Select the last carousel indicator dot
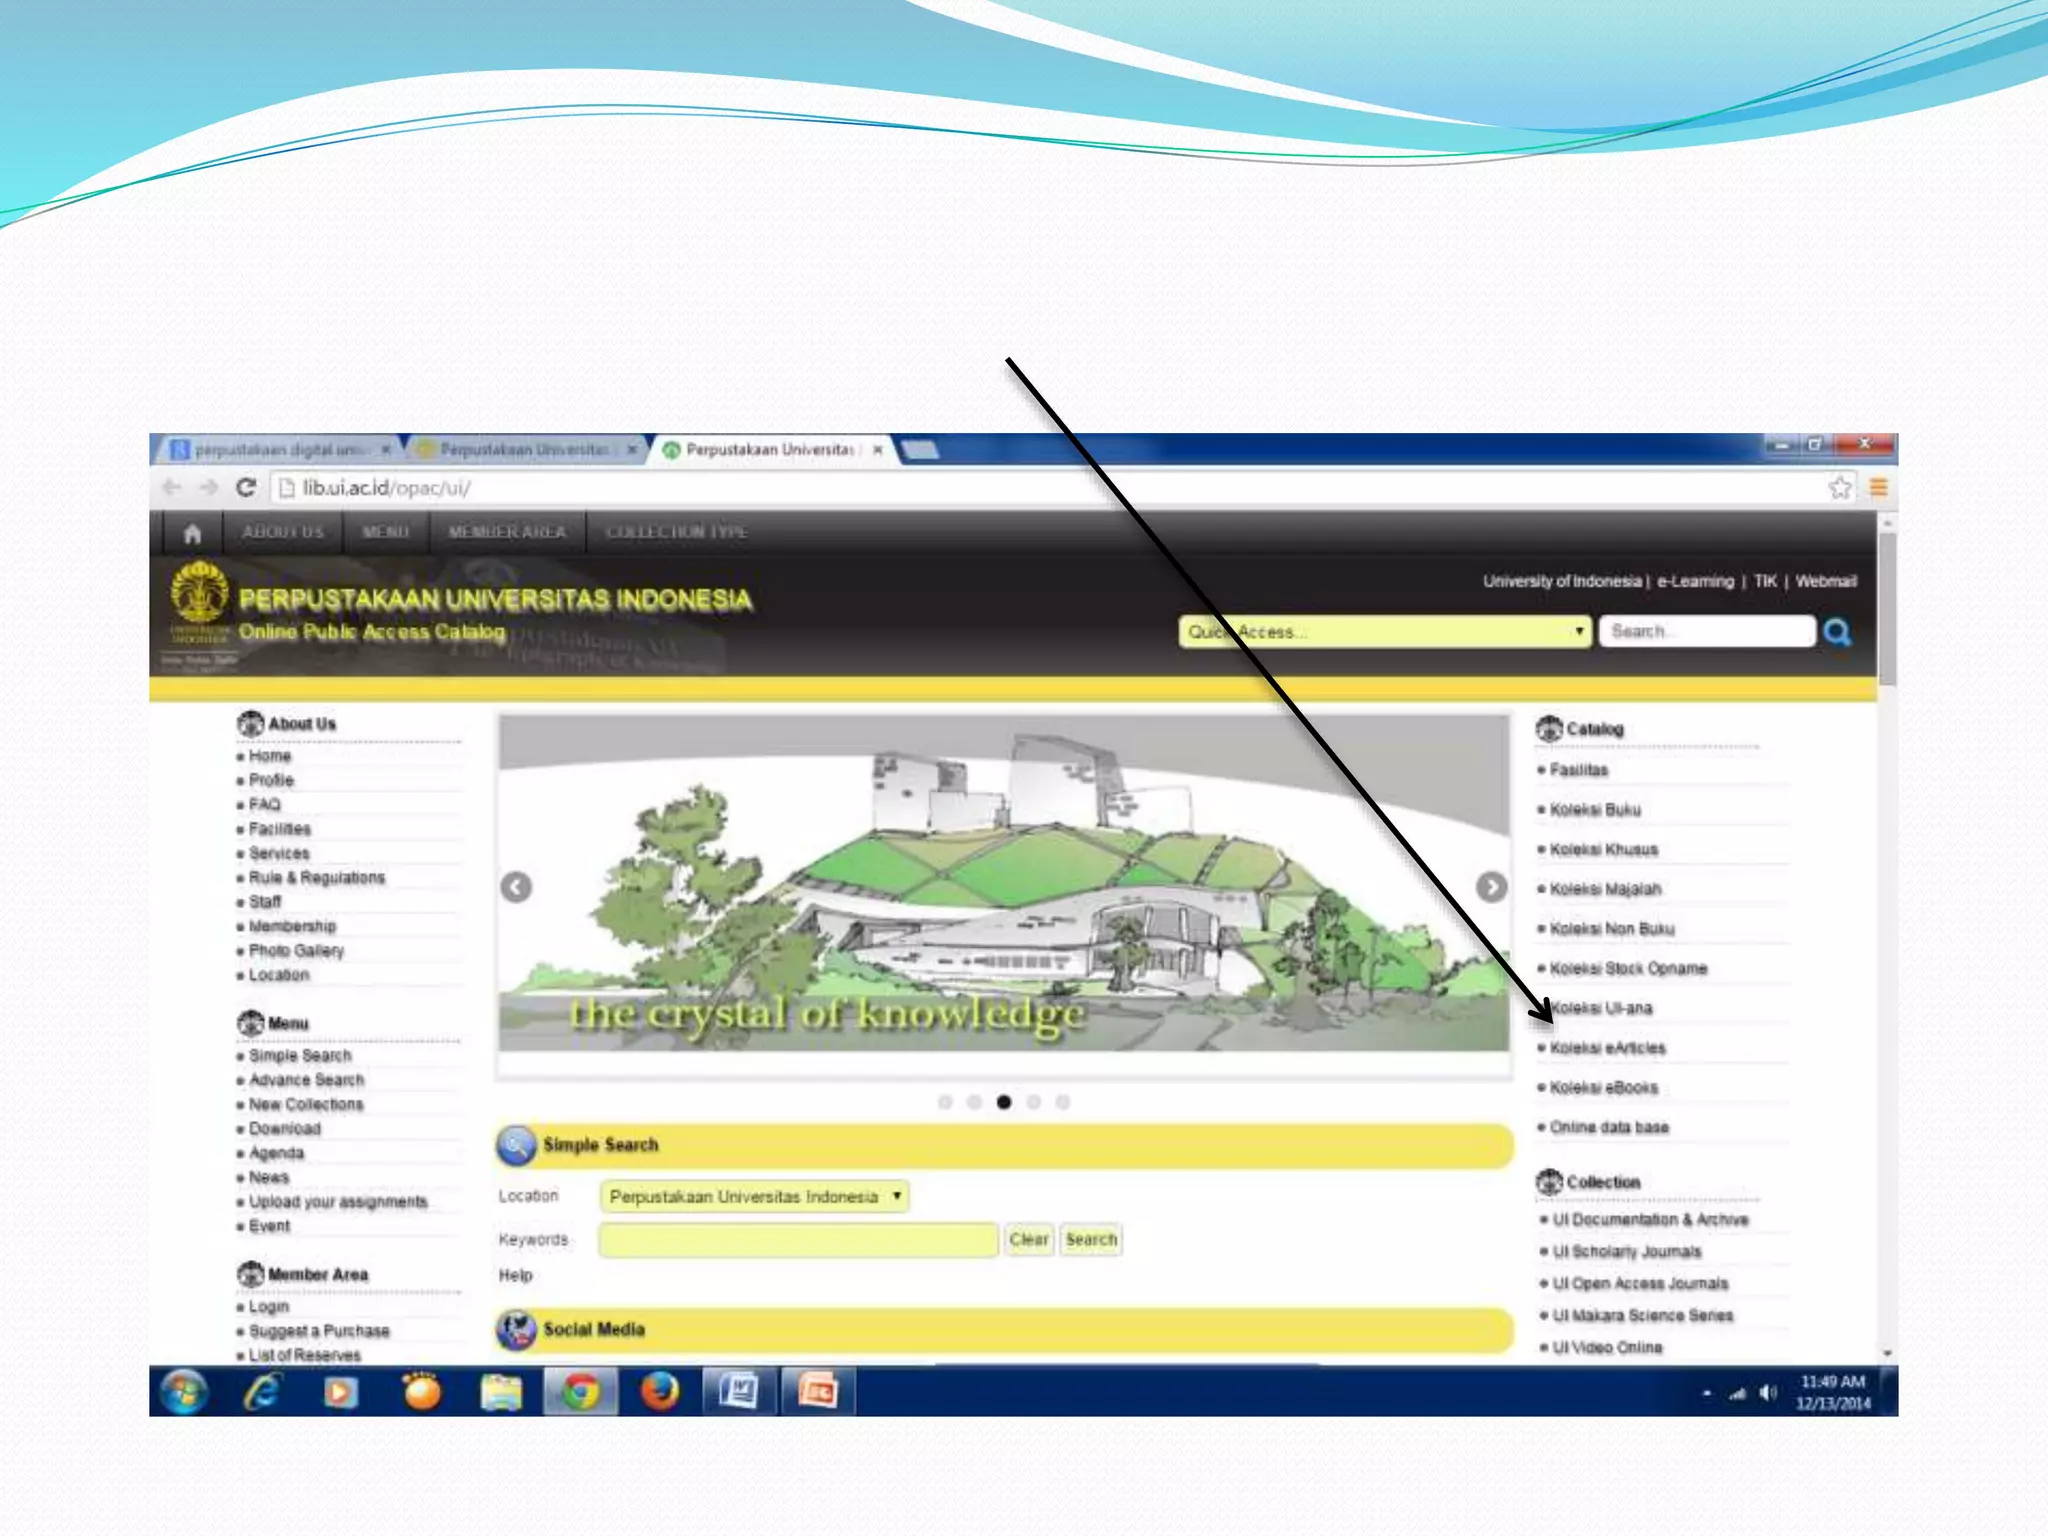This screenshot has height=1536, width=2048. click(x=1063, y=1102)
